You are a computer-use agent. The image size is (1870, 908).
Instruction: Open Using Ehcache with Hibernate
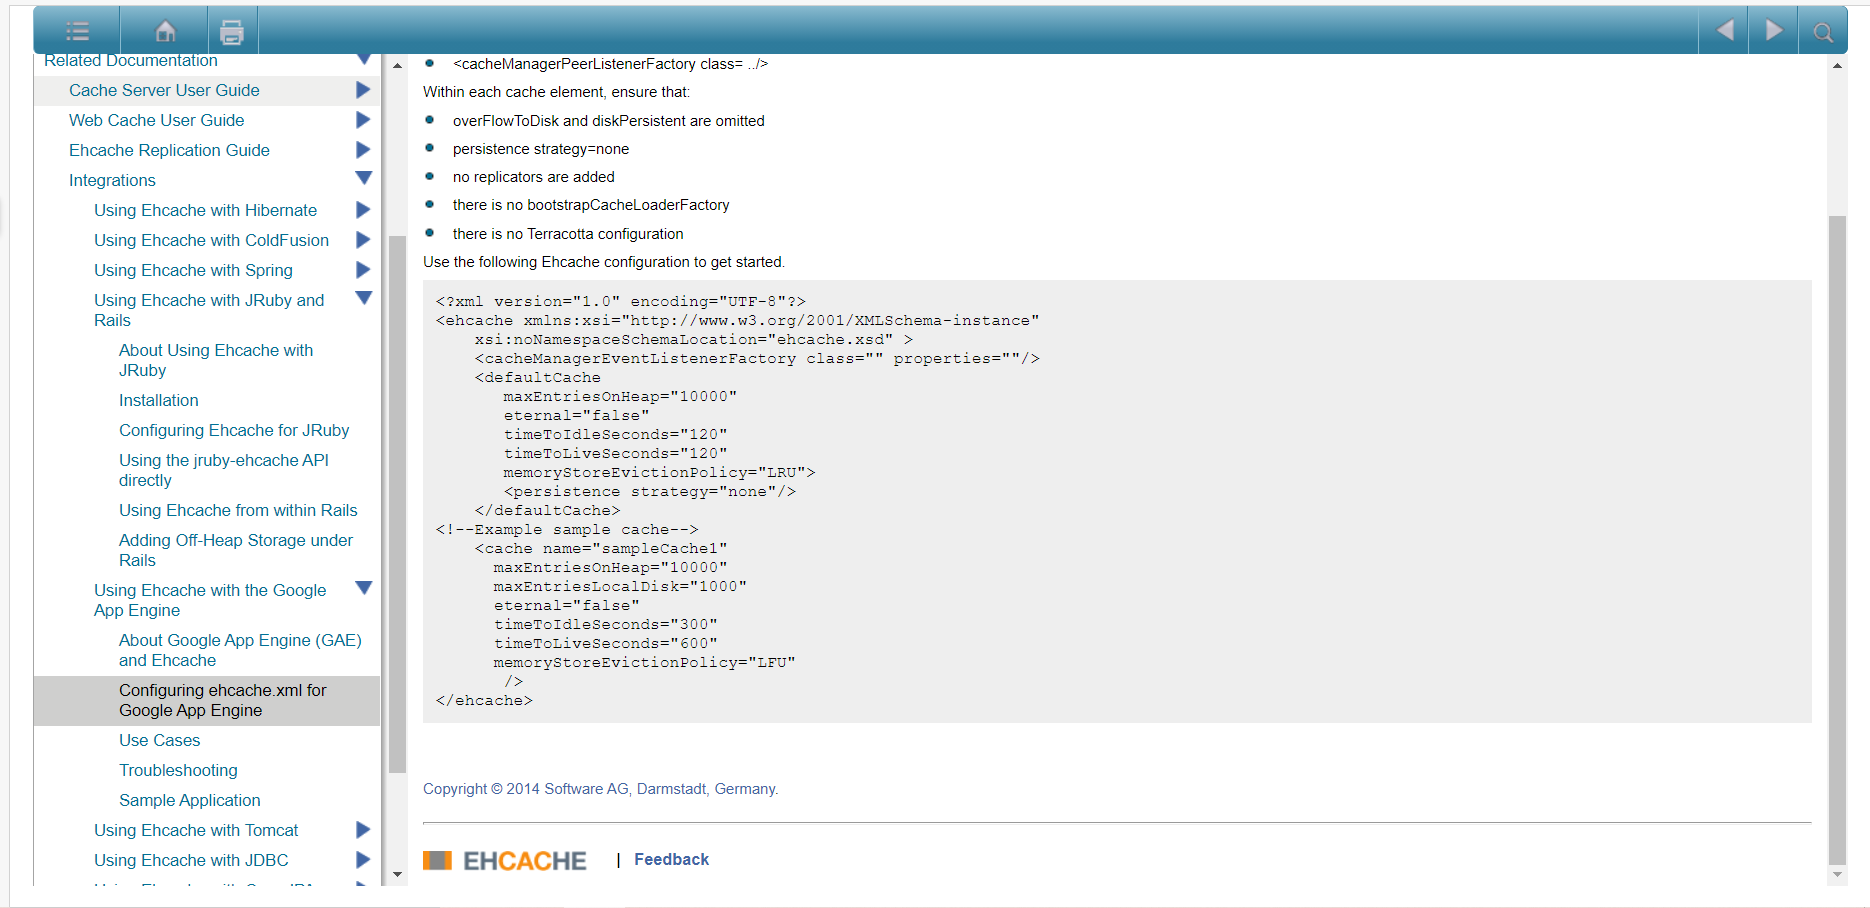point(205,210)
